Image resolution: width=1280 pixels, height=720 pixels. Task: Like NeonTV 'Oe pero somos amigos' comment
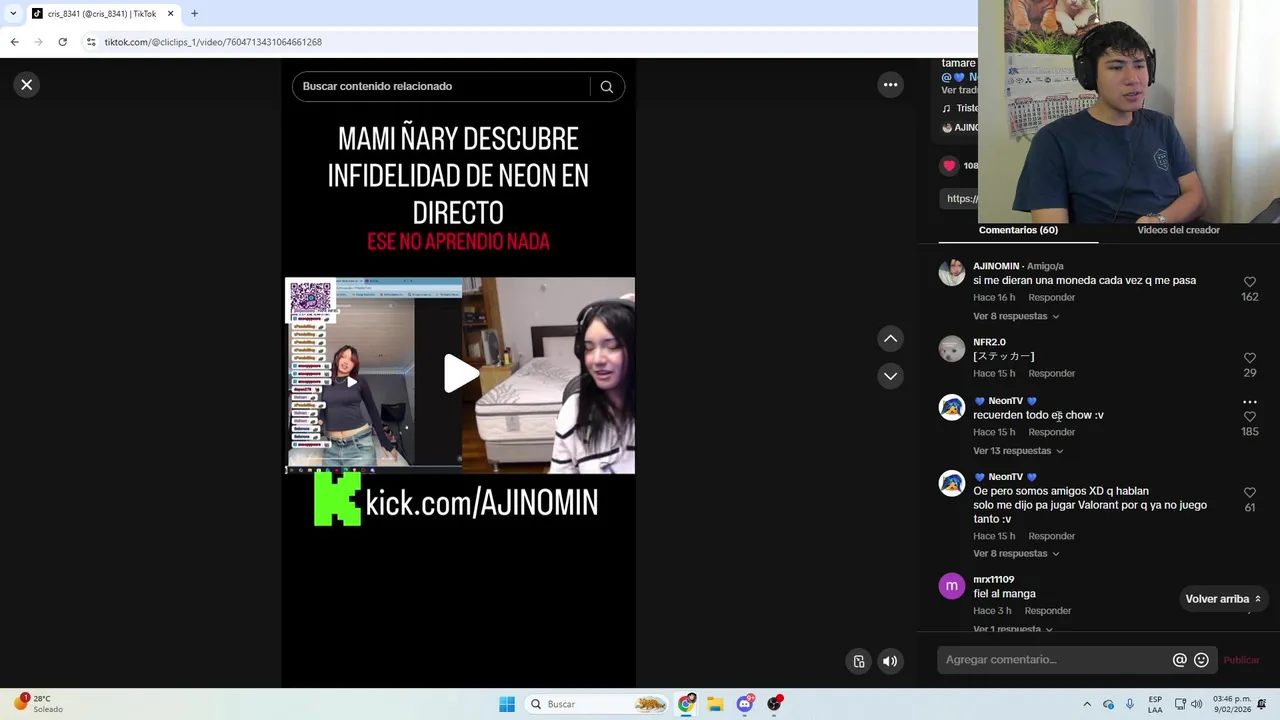(1249, 493)
